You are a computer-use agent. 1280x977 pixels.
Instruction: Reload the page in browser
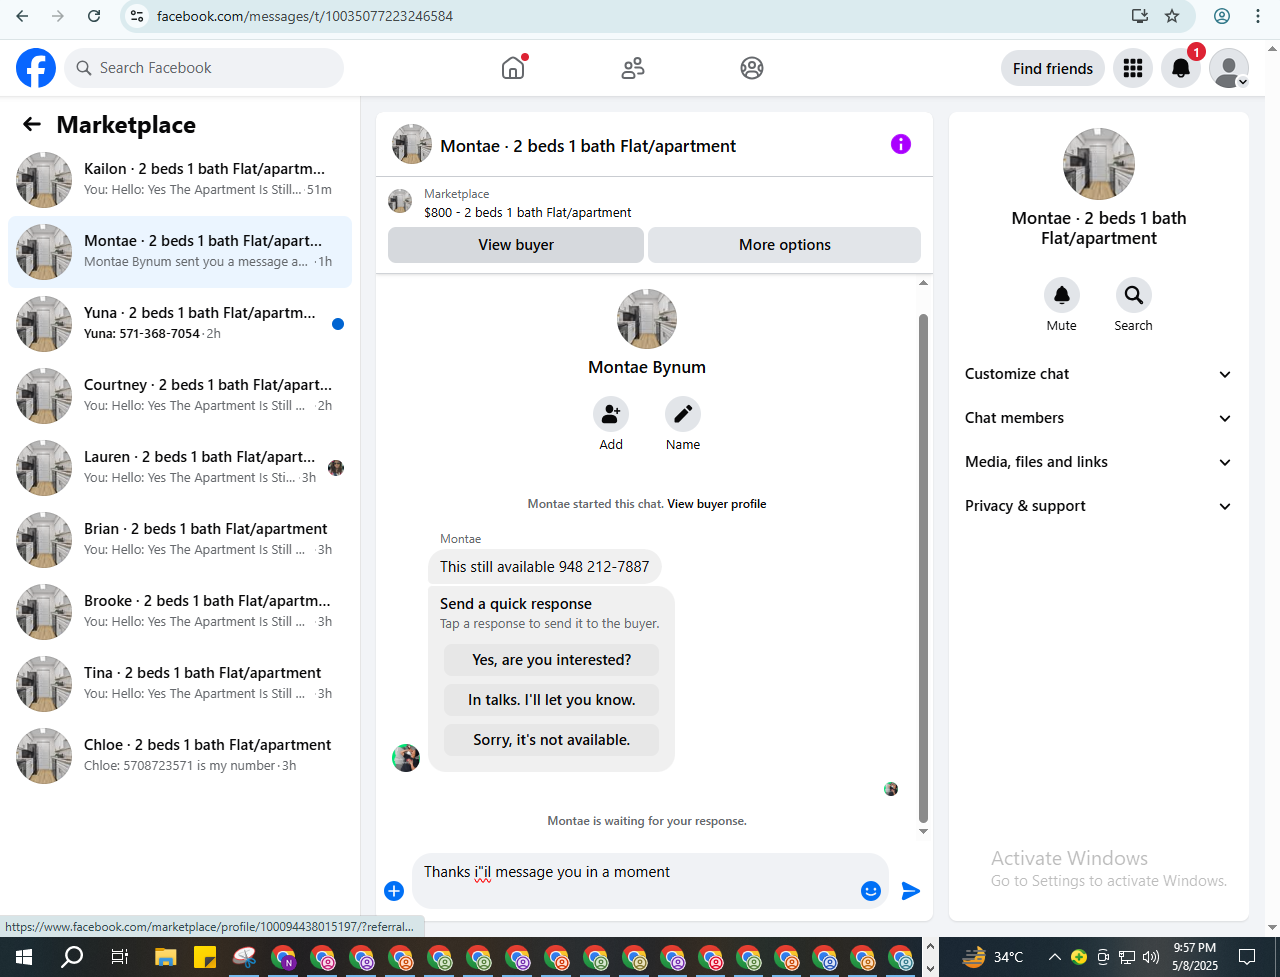coord(94,16)
